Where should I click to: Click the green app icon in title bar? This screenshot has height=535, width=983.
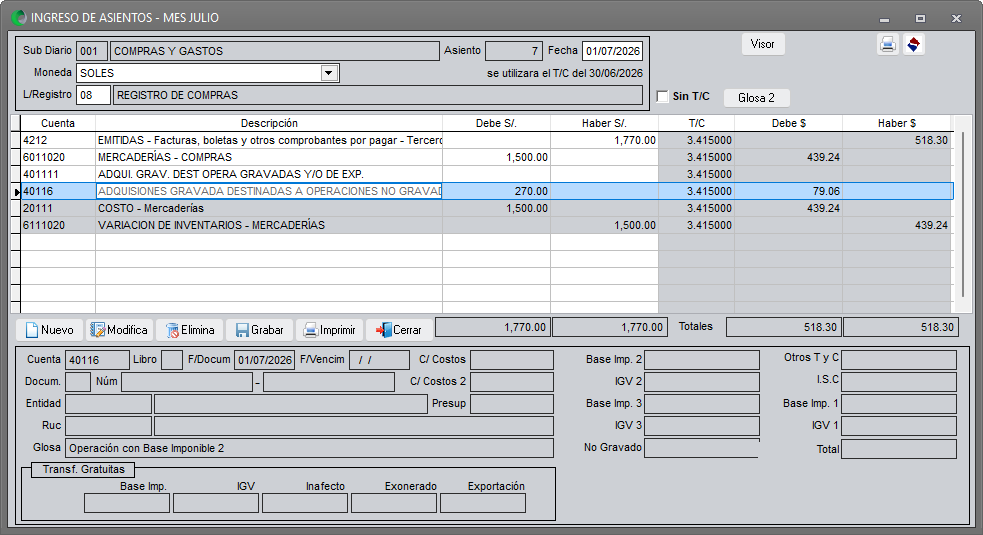tap(19, 18)
